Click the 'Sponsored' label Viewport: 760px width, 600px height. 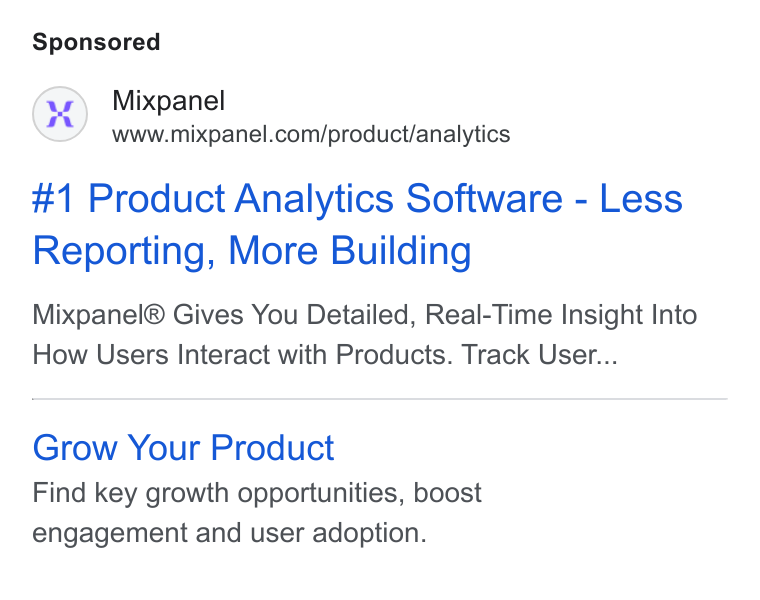click(96, 42)
